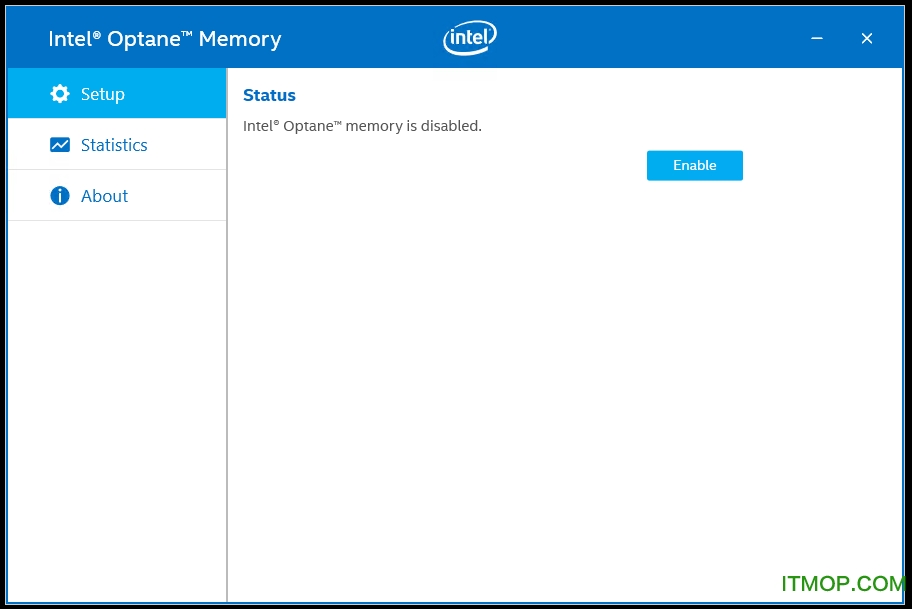The image size is (912, 609).
Task: Minimize the Intel Optane Memory window
Action: pos(817,38)
